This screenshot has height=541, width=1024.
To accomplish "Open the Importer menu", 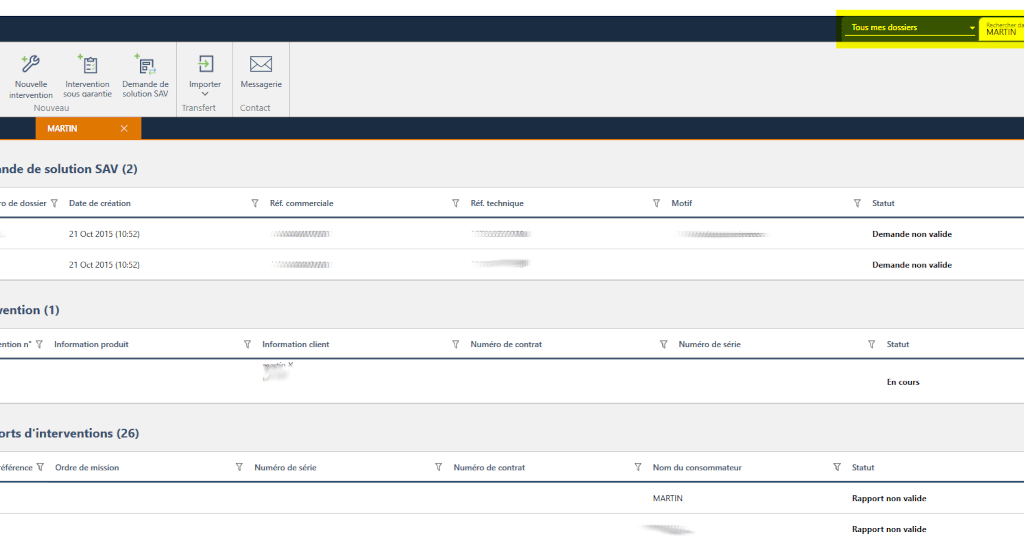I will click(x=205, y=75).
